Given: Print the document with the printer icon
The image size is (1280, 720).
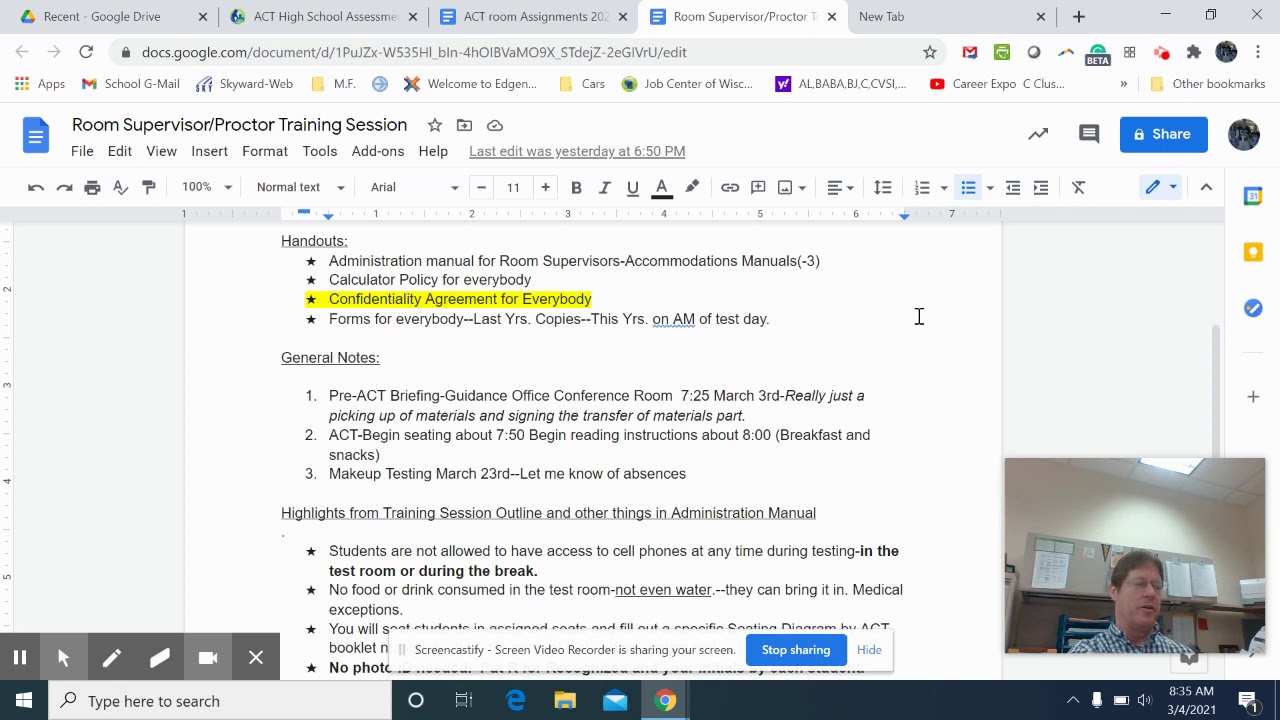Looking at the screenshot, I should click(92, 187).
